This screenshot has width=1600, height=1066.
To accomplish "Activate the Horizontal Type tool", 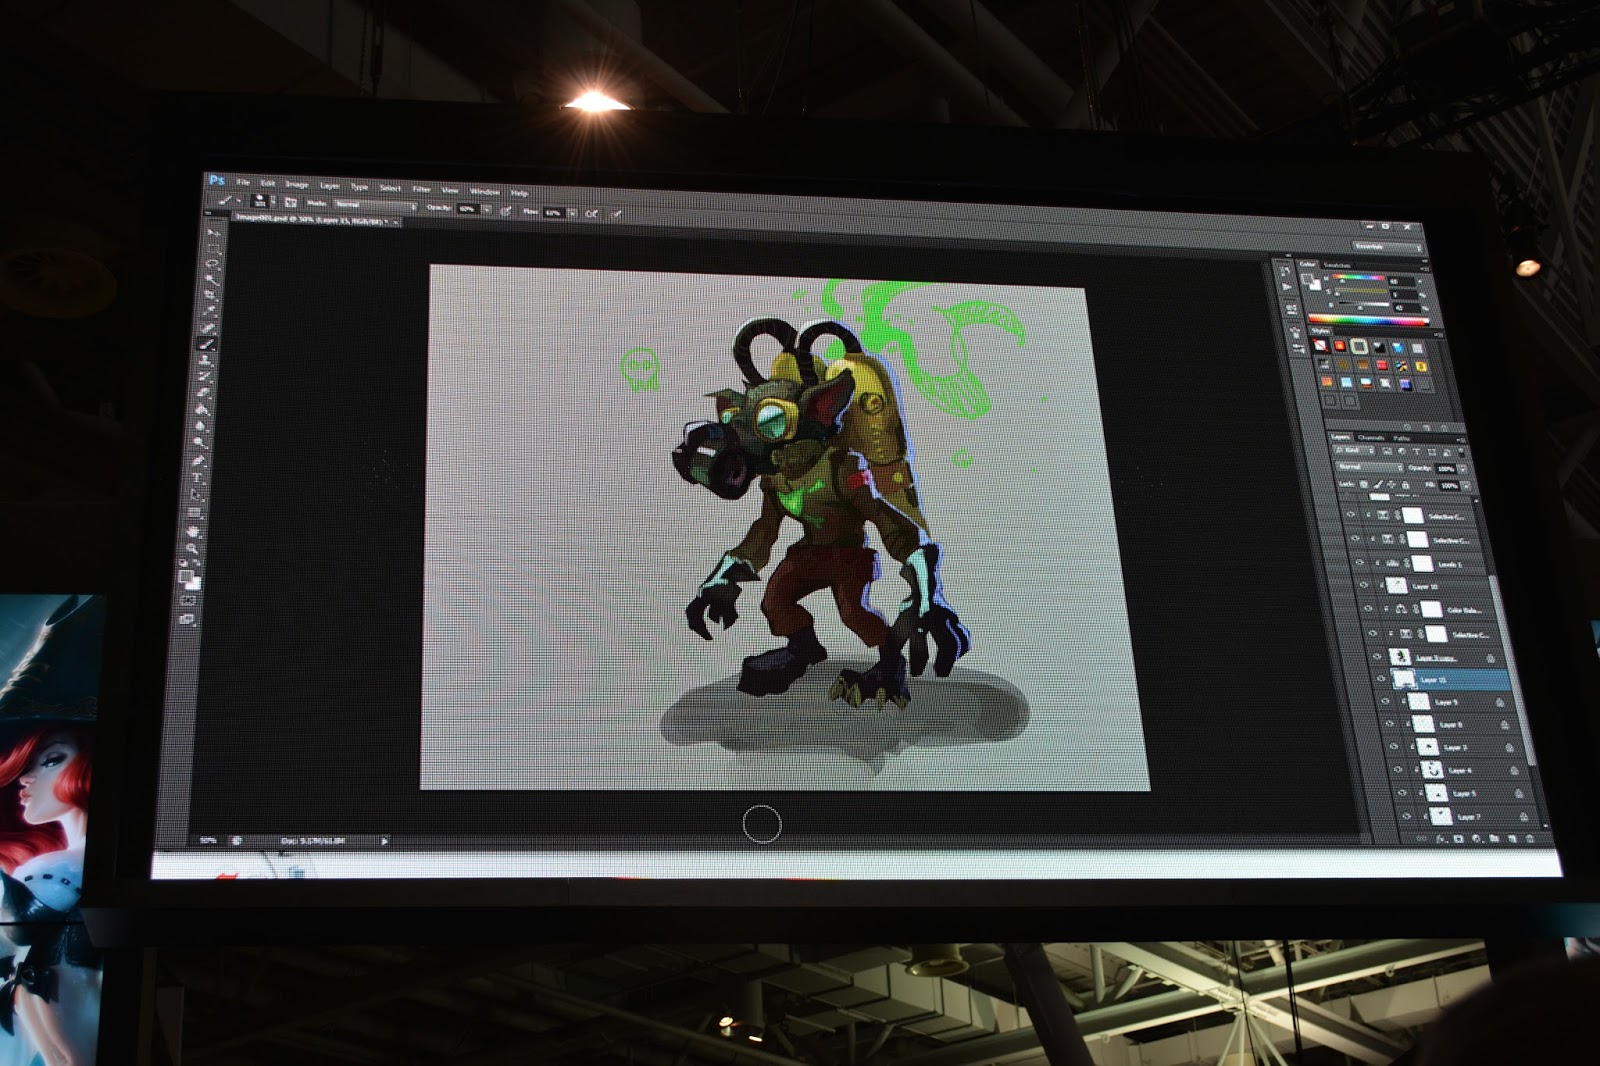I will [197, 479].
